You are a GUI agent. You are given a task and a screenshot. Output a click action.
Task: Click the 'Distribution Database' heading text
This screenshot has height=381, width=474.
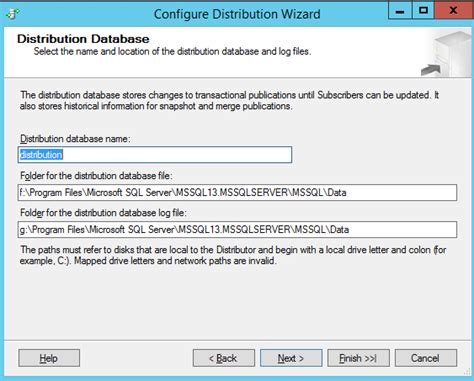(x=83, y=39)
